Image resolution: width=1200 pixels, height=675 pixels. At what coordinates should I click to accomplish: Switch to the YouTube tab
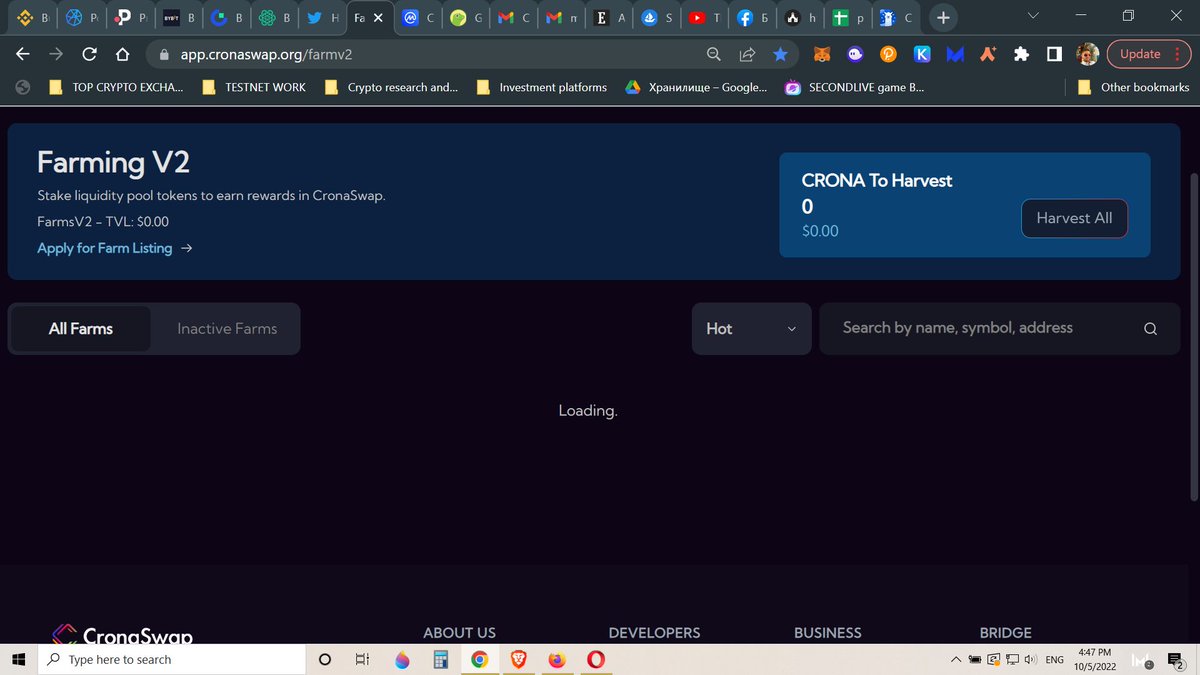[707, 18]
